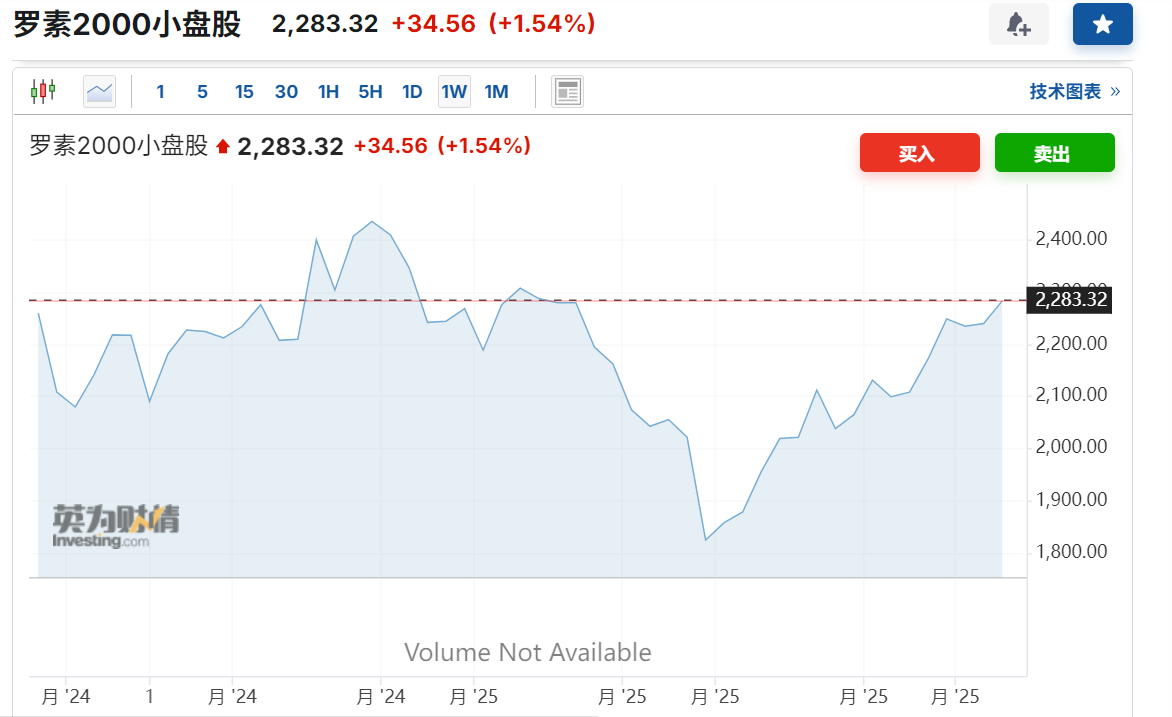The image size is (1172, 717).
Task: Click the news overlay icon in toolbar
Action: [x=568, y=92]
